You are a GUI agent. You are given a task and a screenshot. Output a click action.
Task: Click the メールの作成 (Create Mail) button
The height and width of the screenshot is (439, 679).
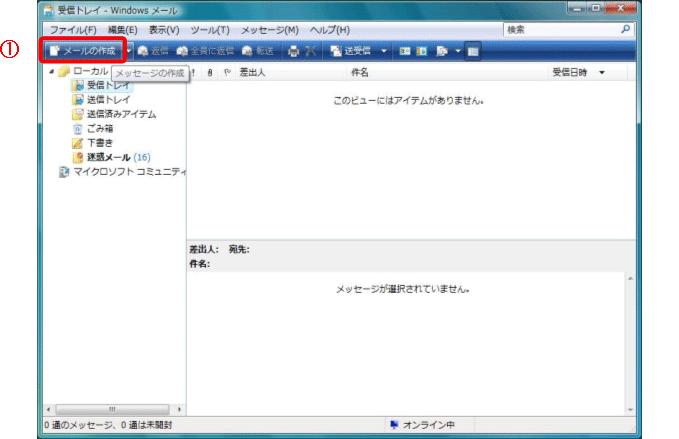click(x=82, y=50)
